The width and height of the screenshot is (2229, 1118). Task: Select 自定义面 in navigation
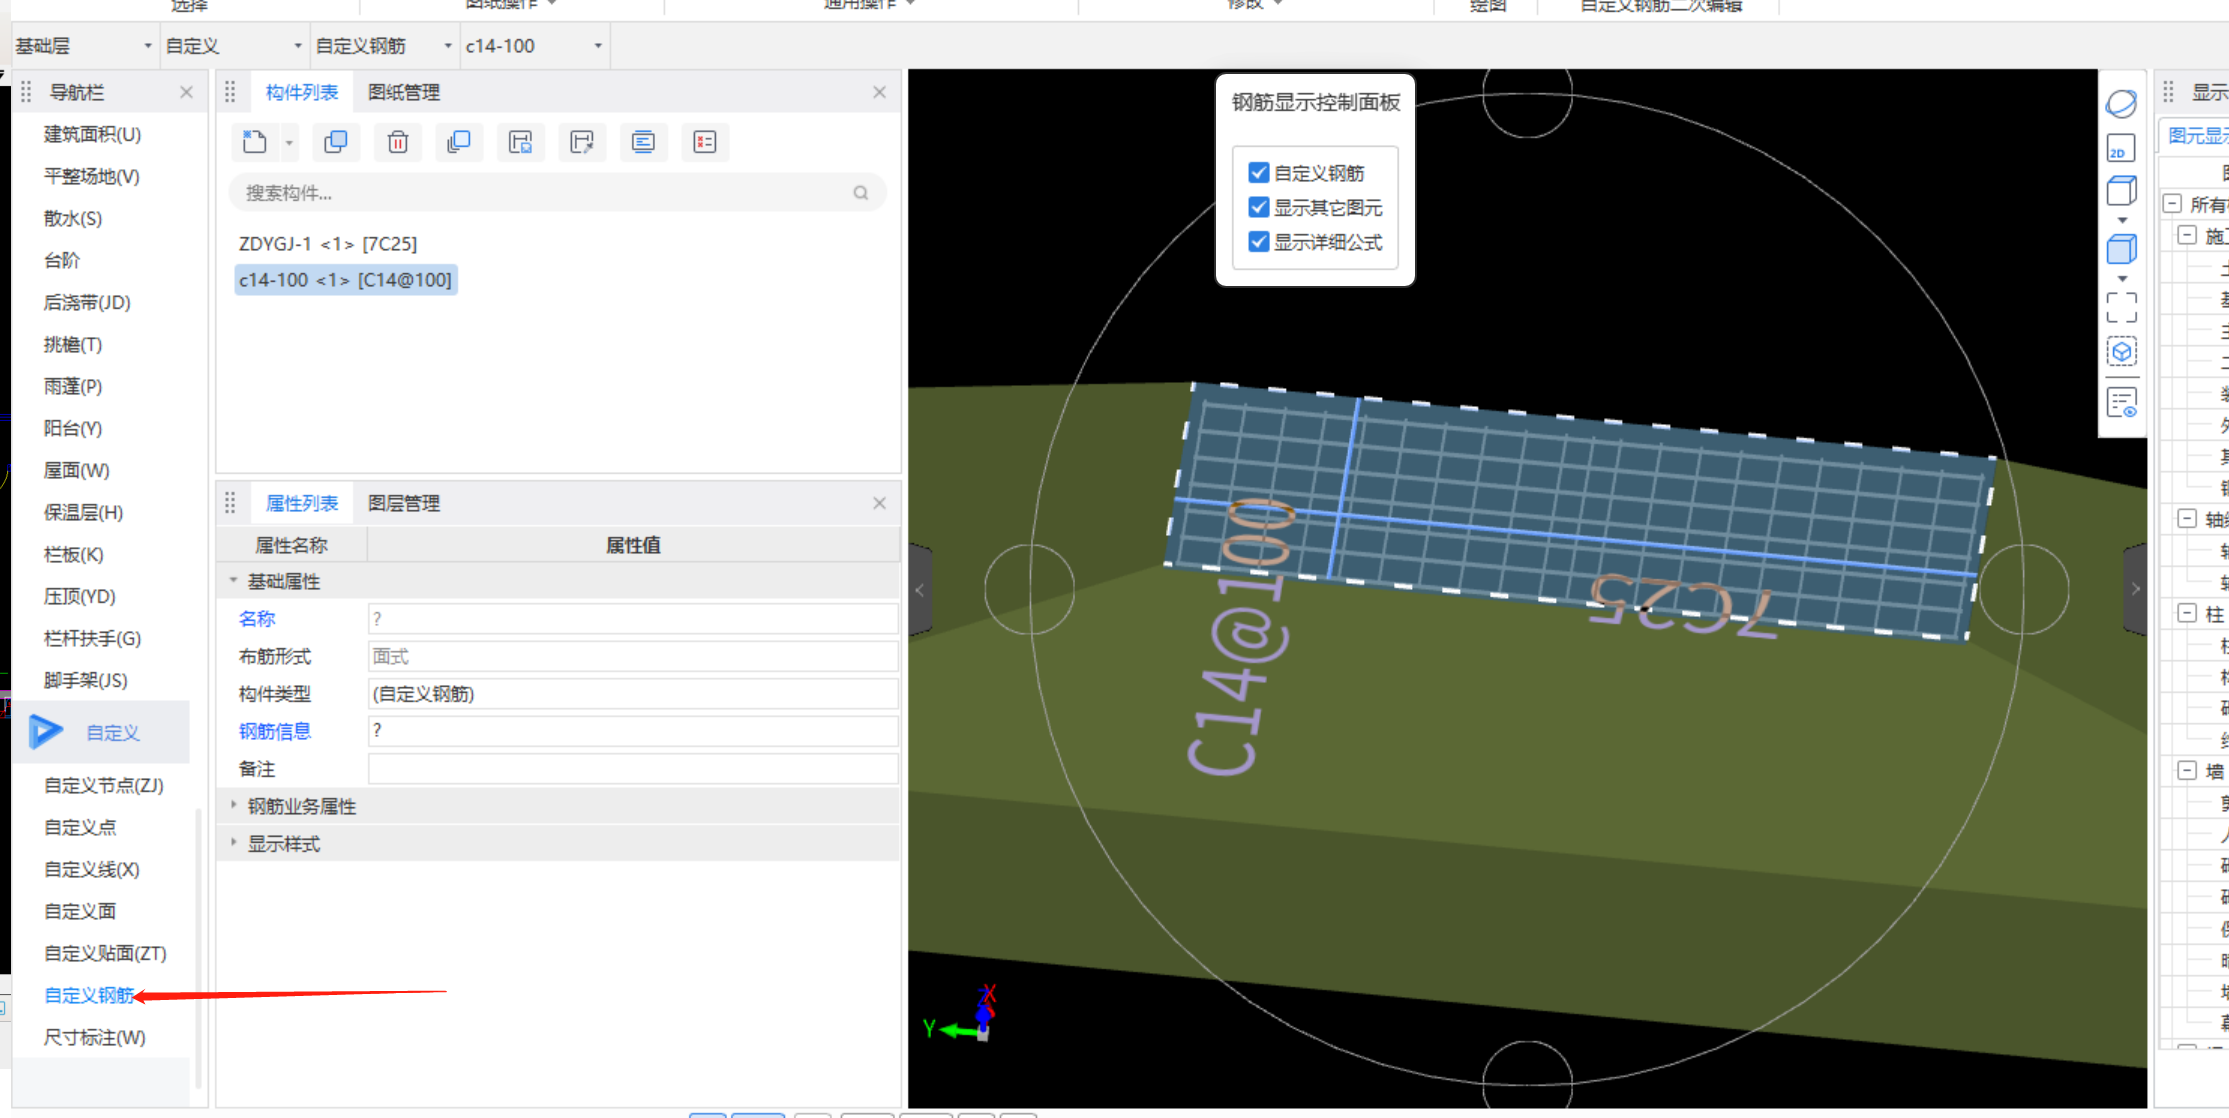80,911
